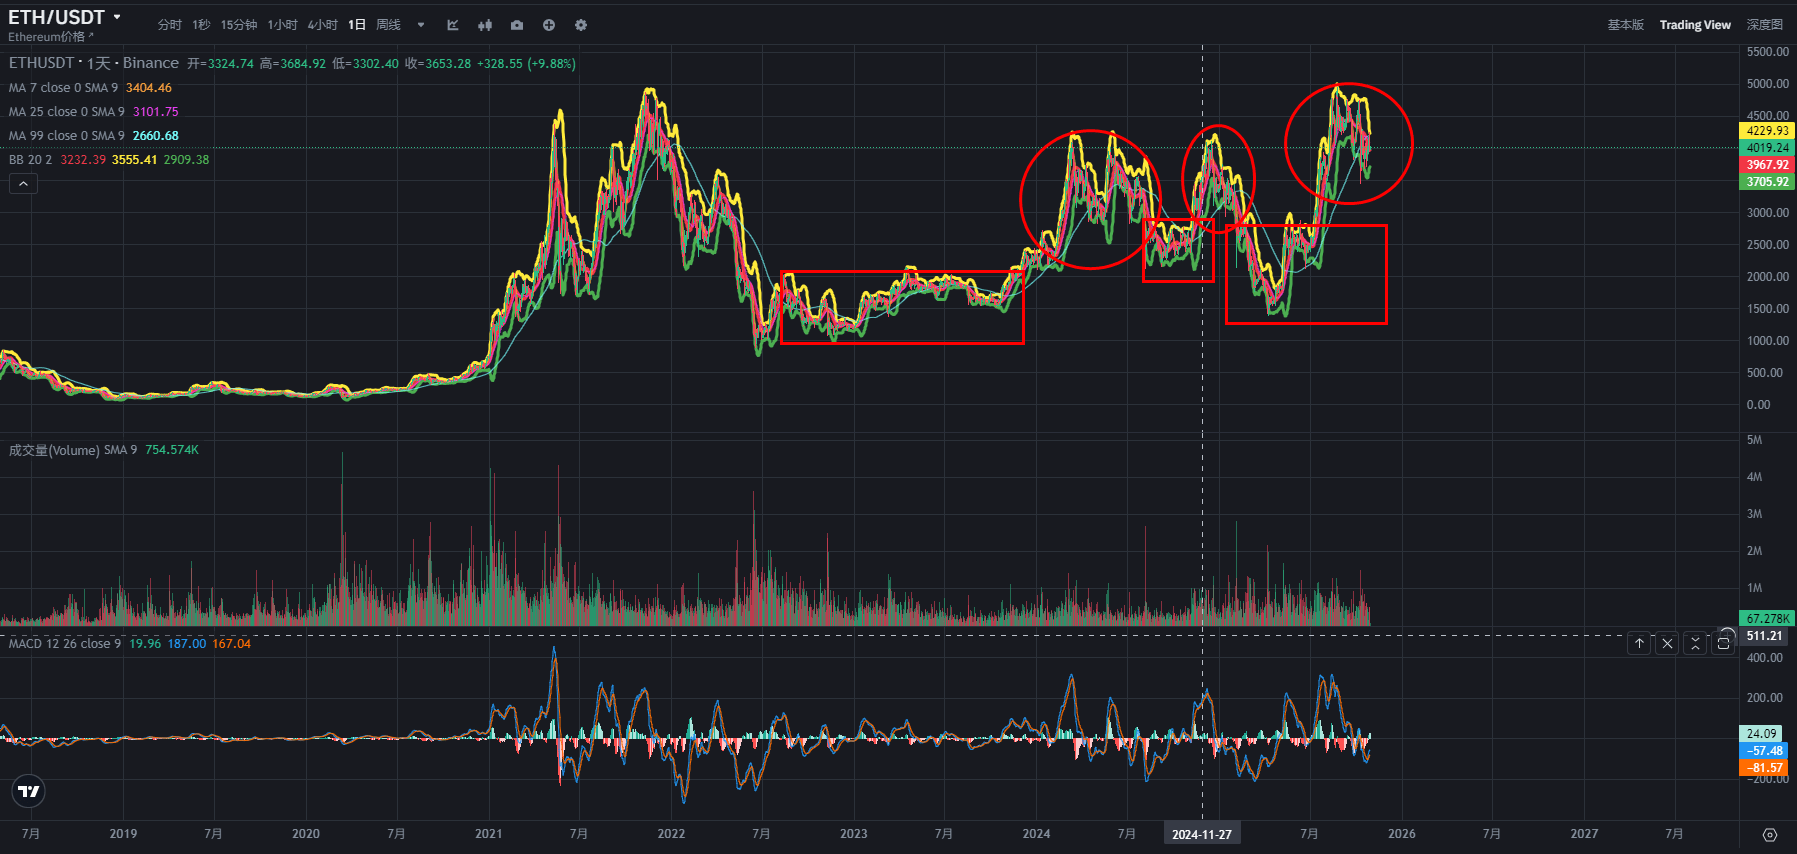Click the candlestick chart style icon
1797x854 pixels.
(x=485, y=25)
